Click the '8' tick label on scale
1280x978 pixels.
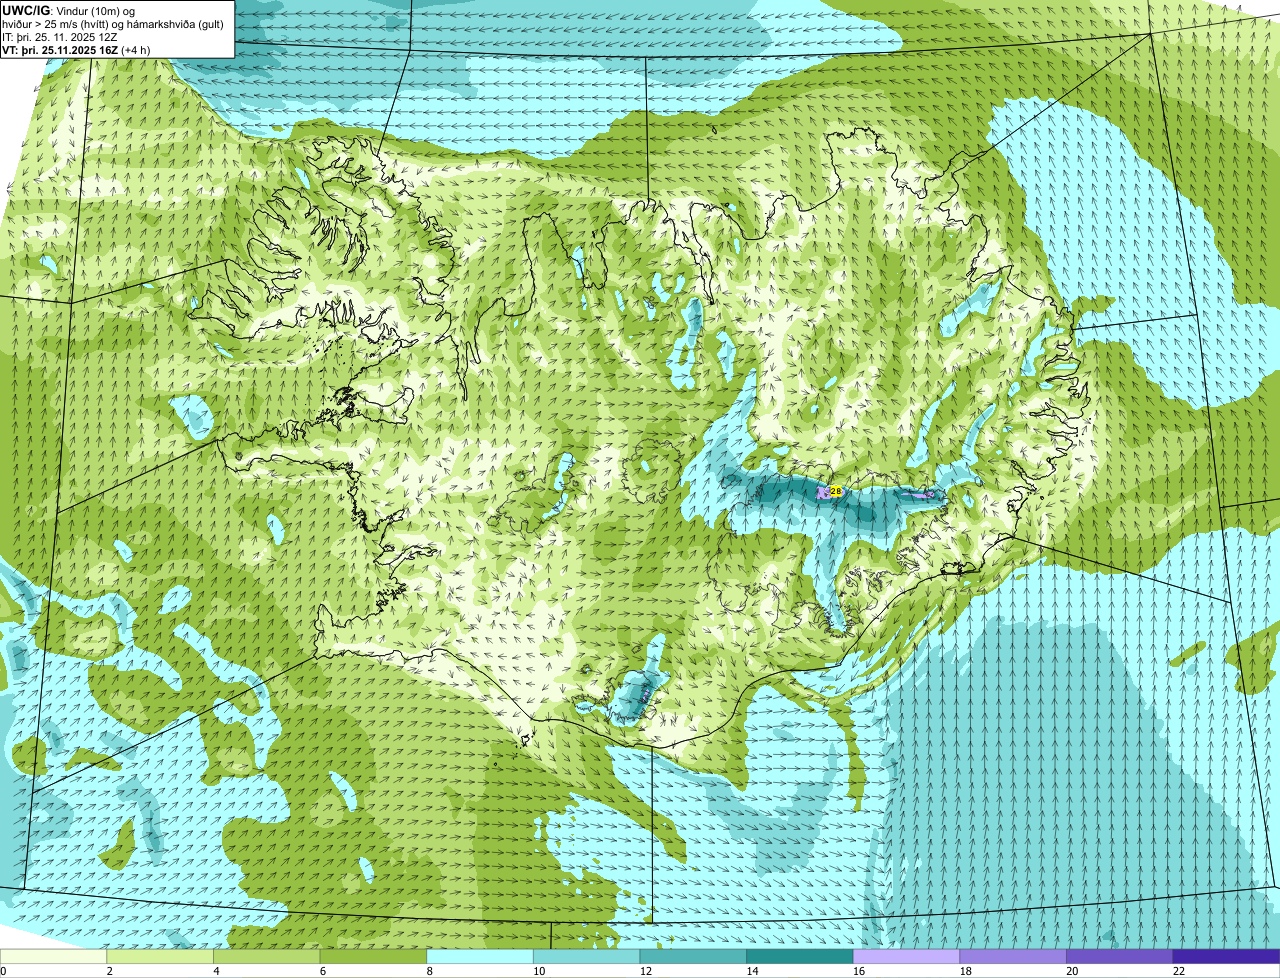click(429, 971)
